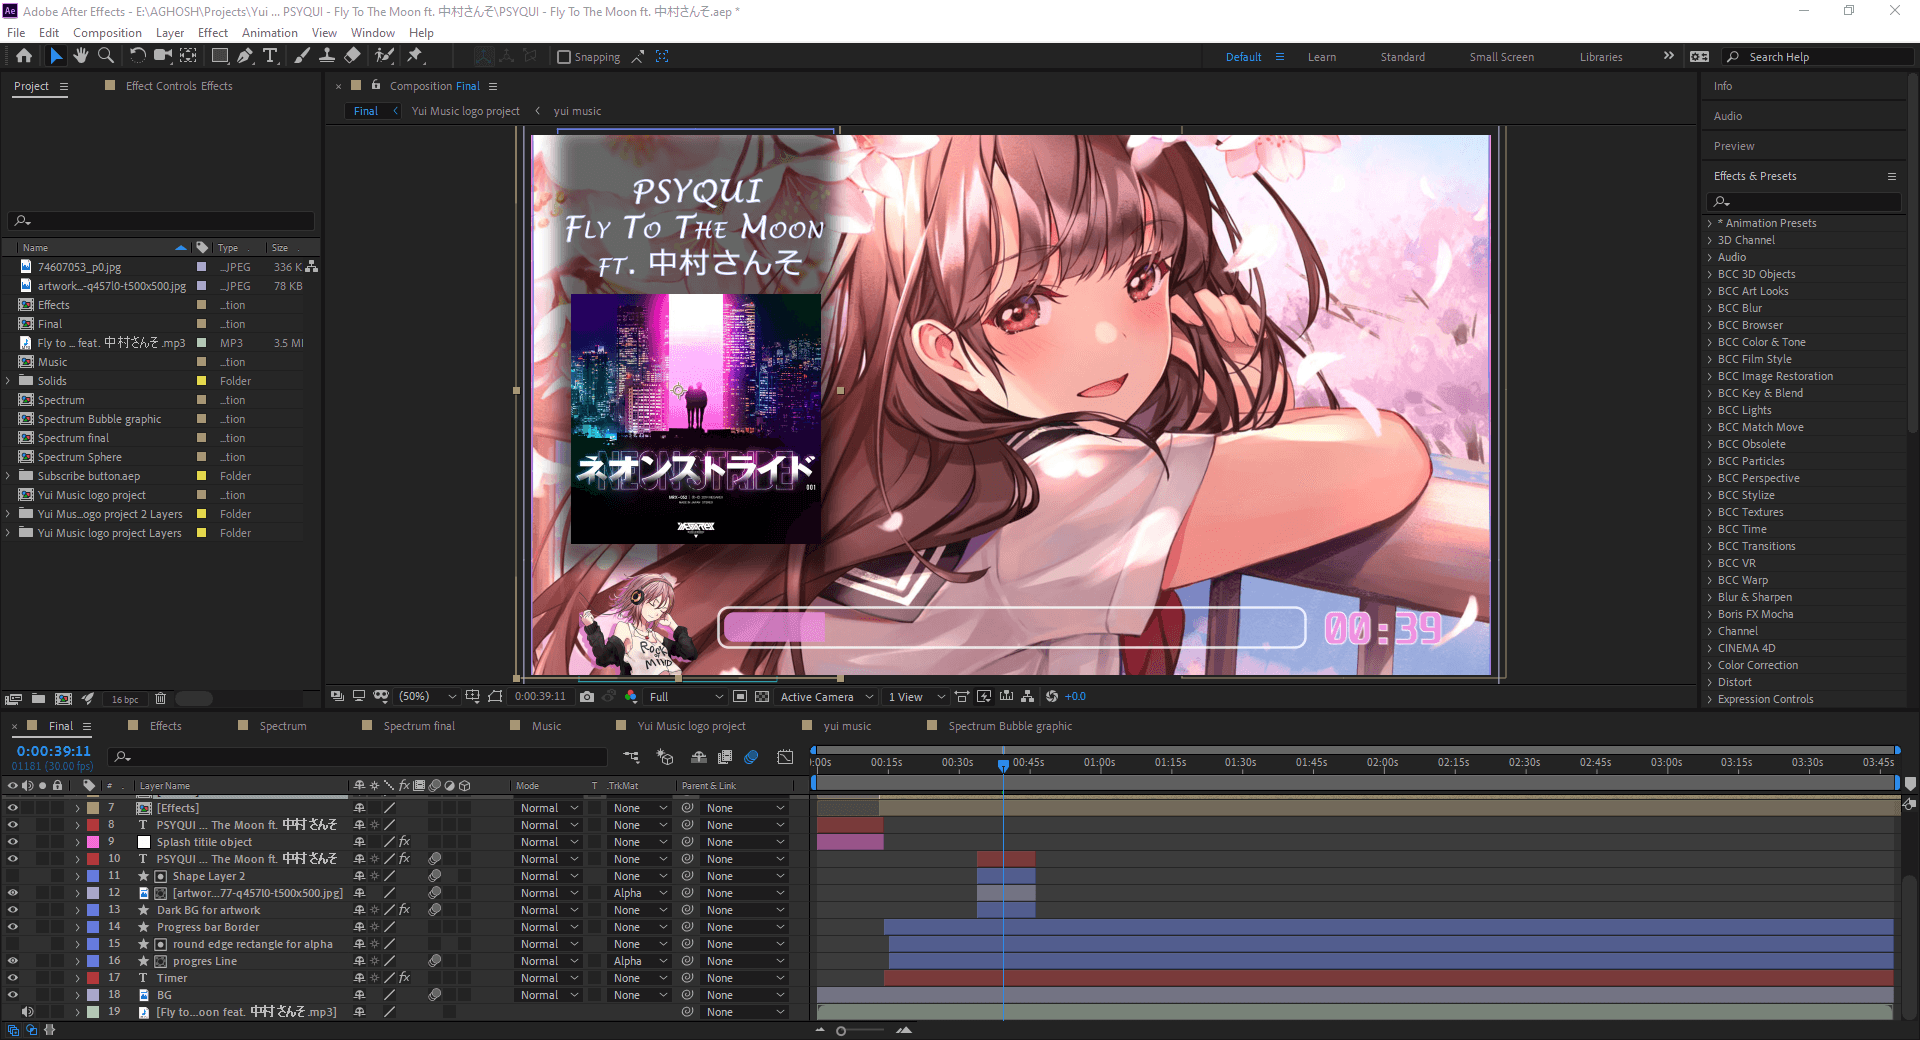Image resolution: width=1920 pixels, height=1040 pixels.
Task: Select the Zoom tool in toolbar
Action: click(x=106, y=56)
